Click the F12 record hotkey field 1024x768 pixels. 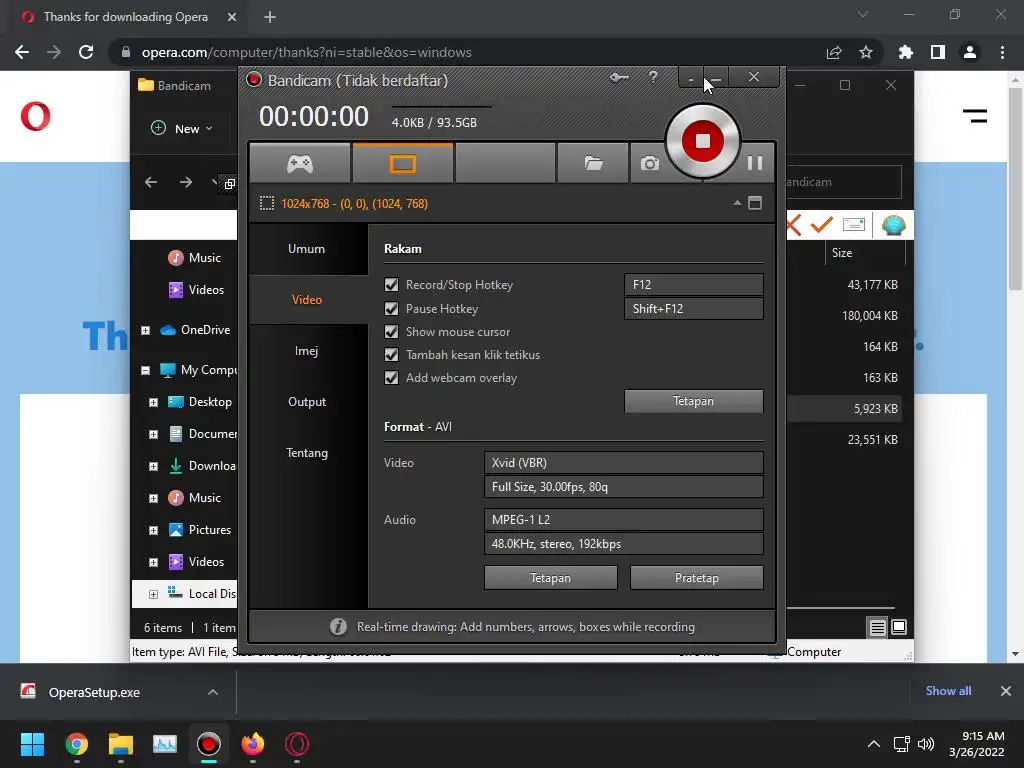click(x=694, y=285)
